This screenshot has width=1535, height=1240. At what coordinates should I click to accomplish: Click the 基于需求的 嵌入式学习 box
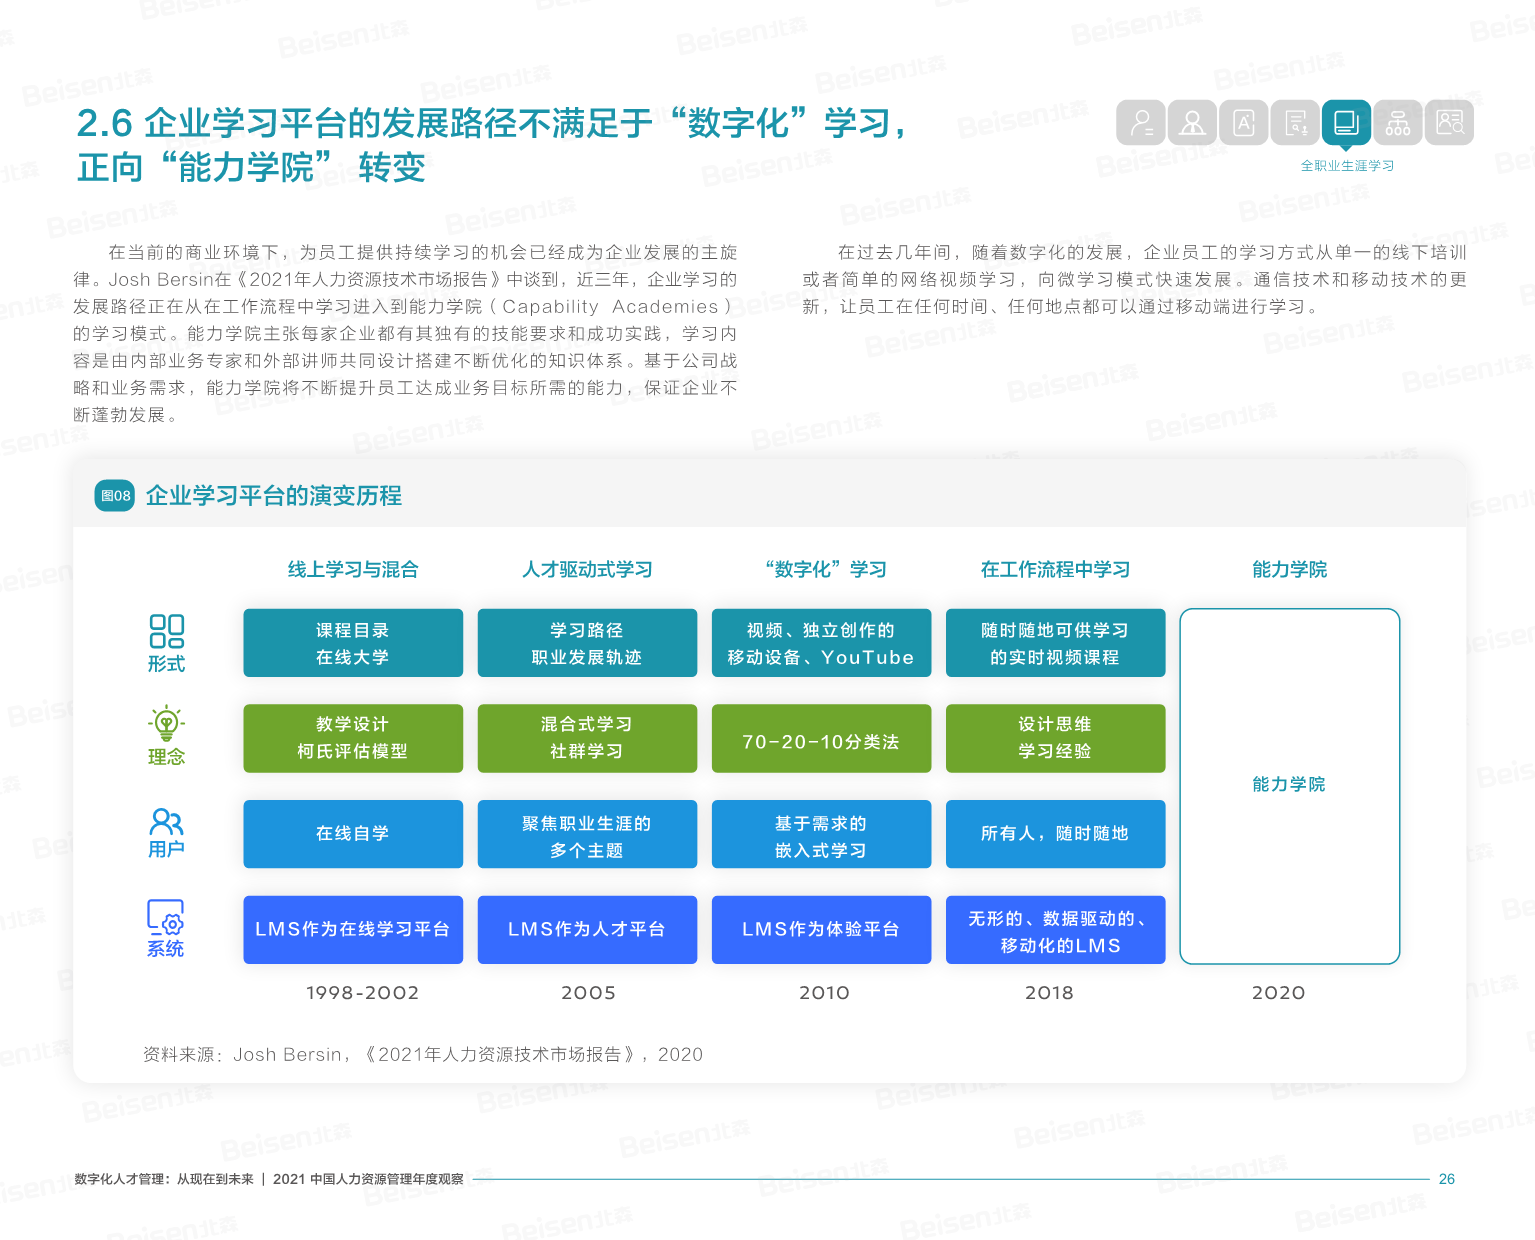(x=821, y=834)
